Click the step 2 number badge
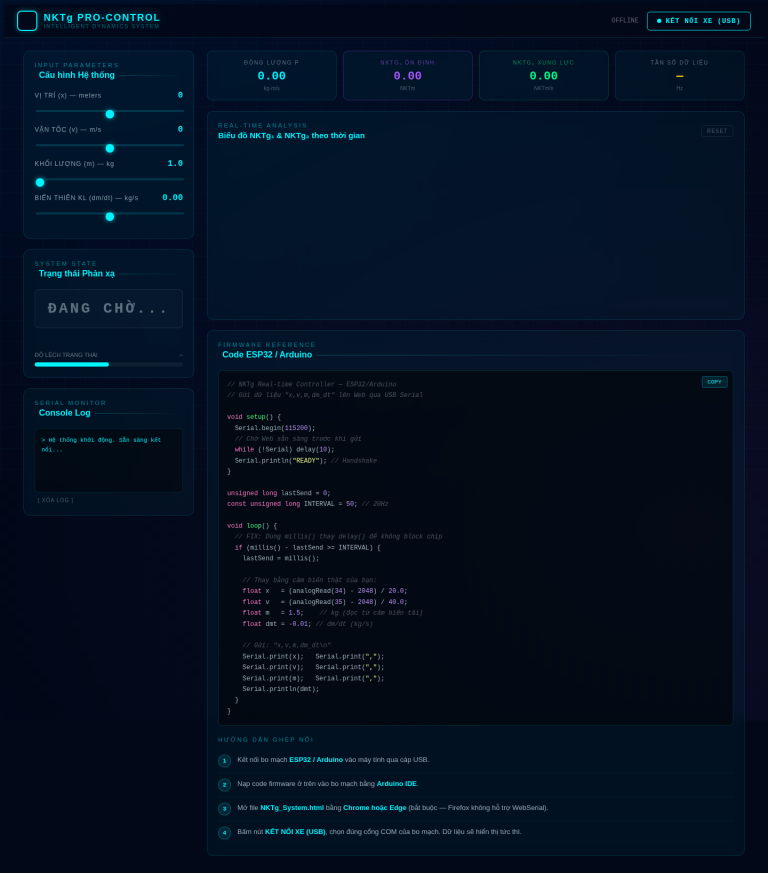The image size is (768, 873). coord(225,785)
